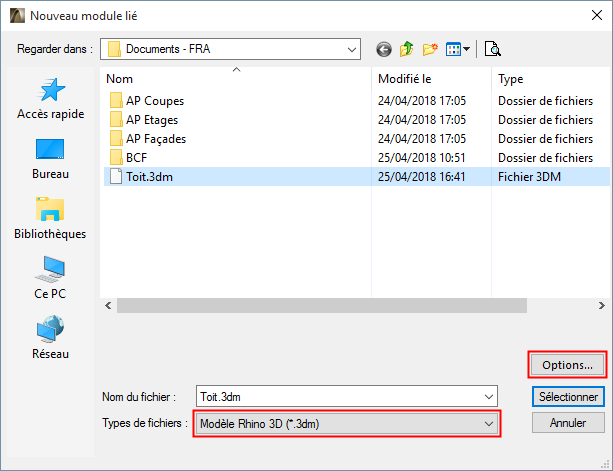The image size is (613, 471).
Task: Open the view menu icon
Action: point(457,50)
